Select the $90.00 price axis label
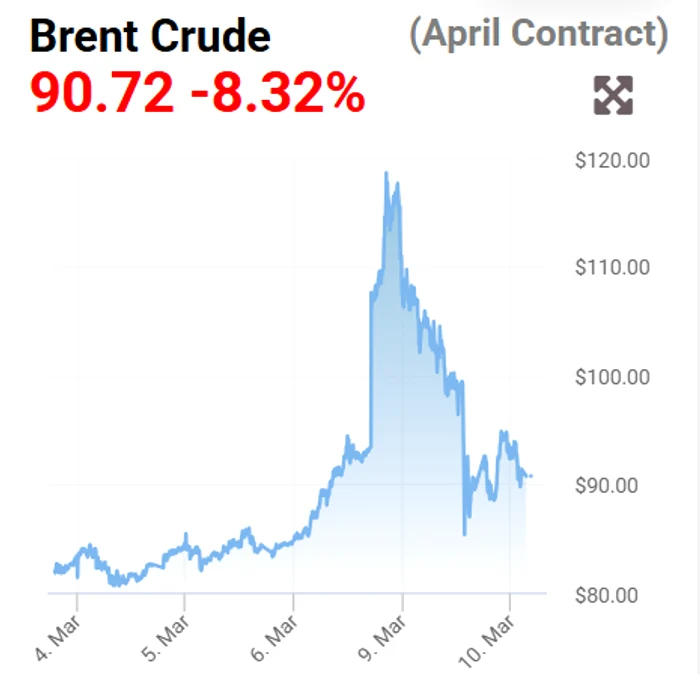 point(613,486)
